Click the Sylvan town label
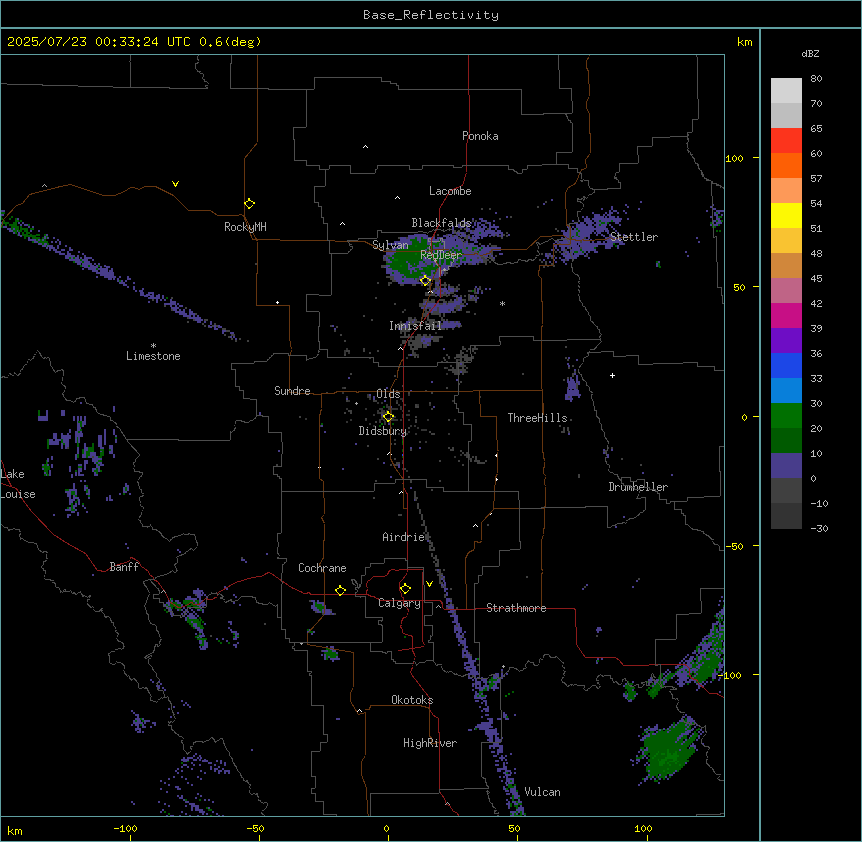The image size is (862, 842). pyautogui.click(x=390, y=245)
